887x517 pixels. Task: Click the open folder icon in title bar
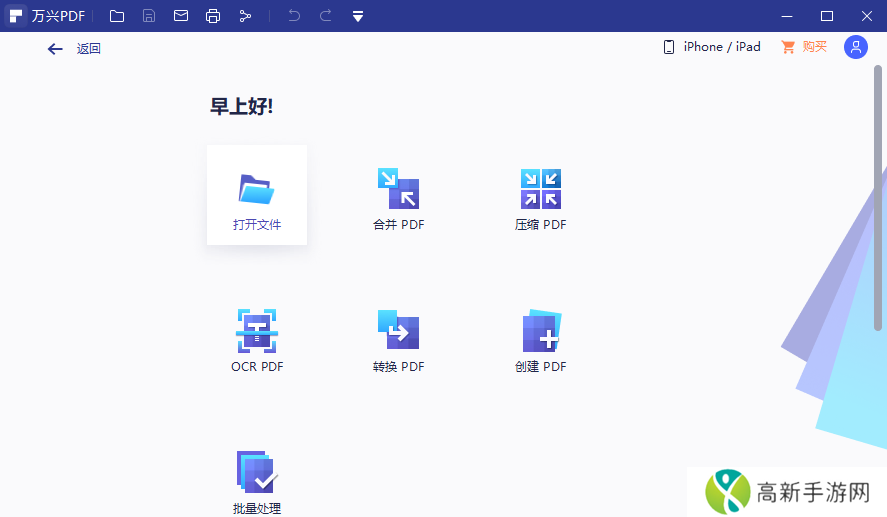(117, 16)
